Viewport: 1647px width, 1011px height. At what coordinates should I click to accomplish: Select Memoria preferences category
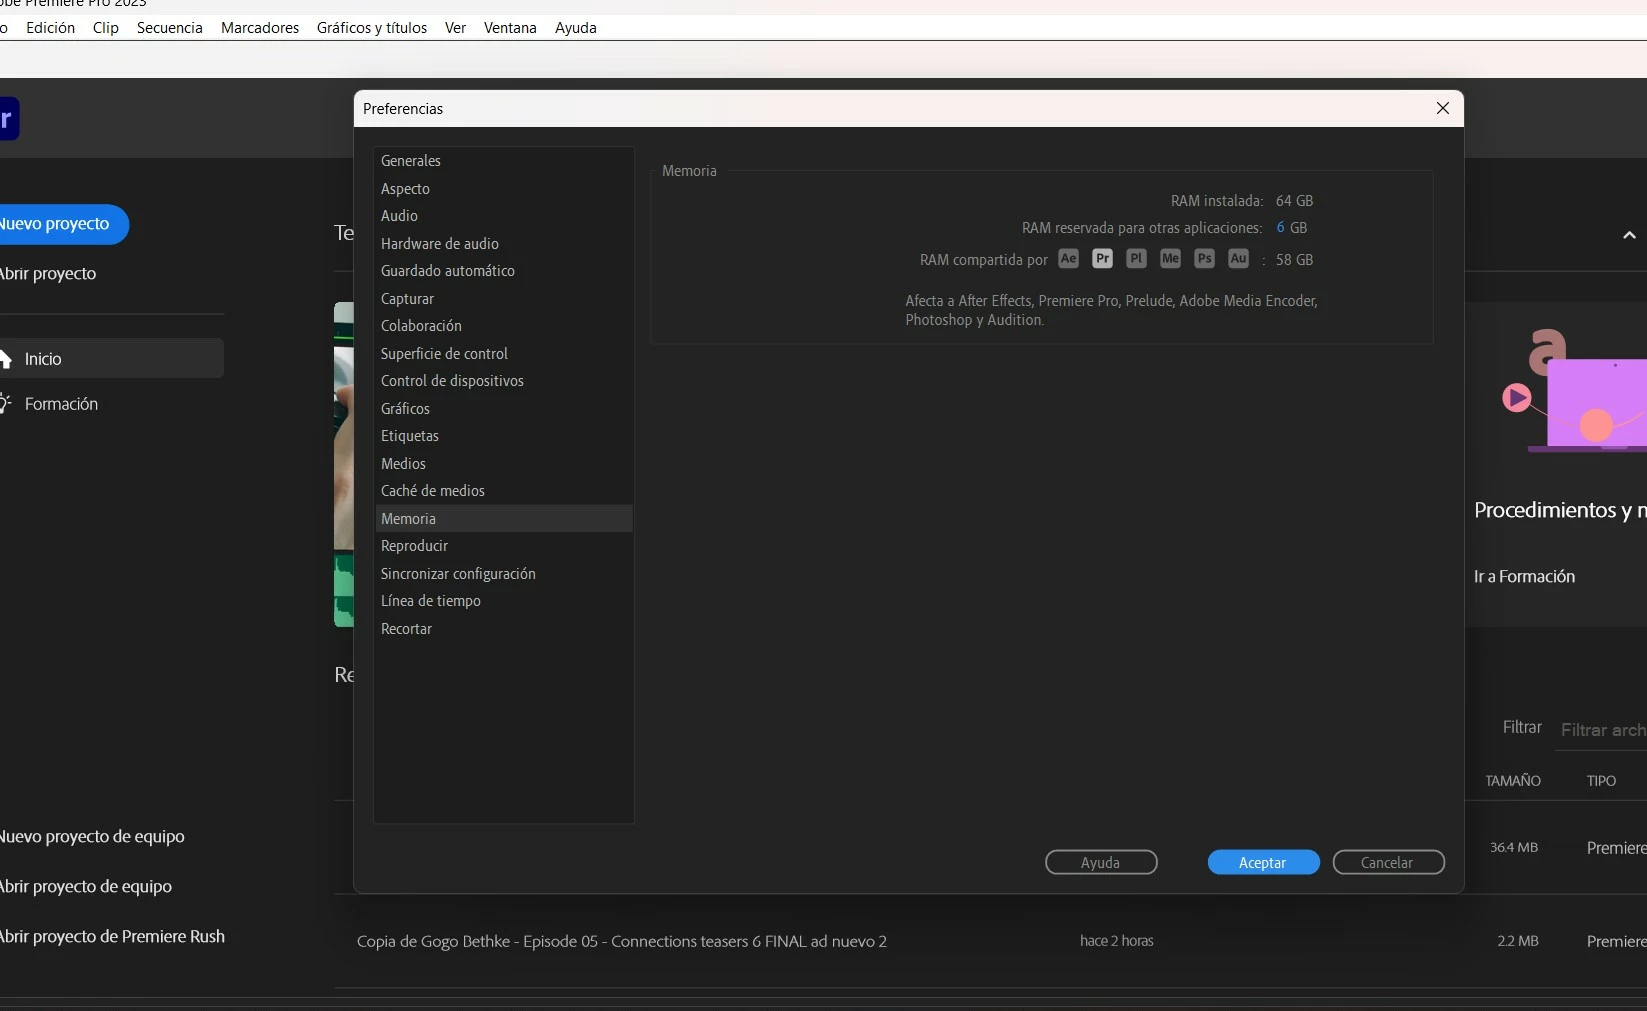tap(504, 519)
